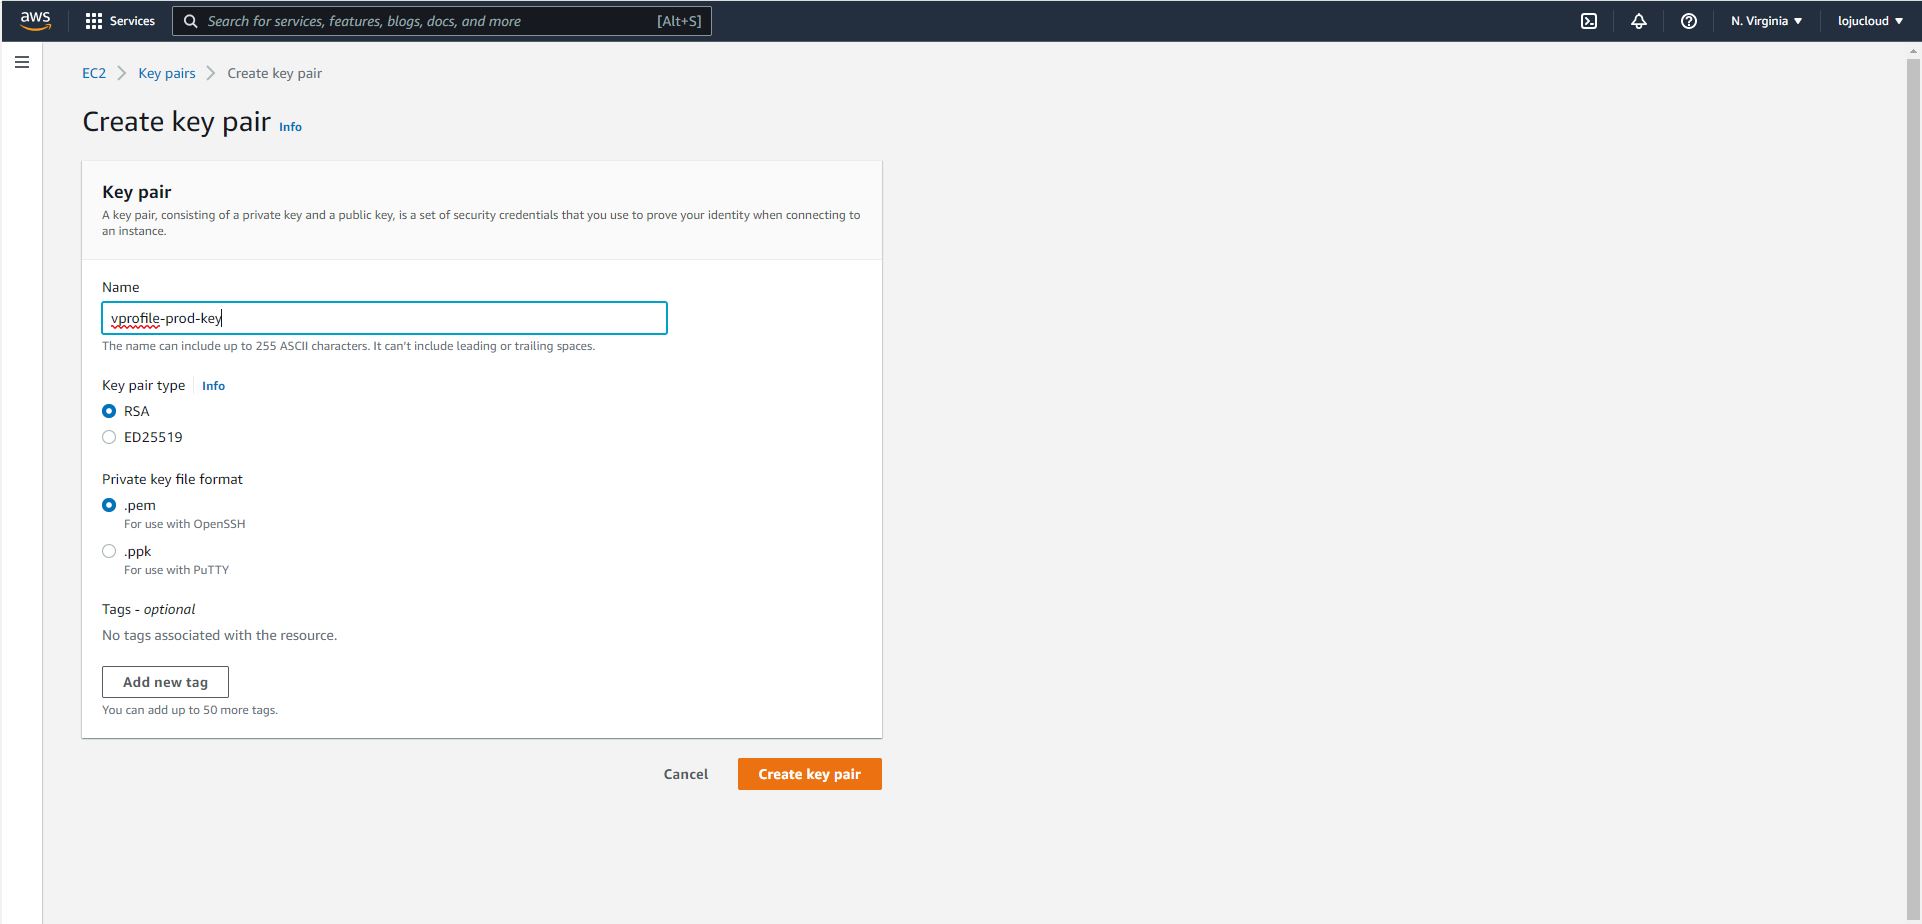Go to Key pairs breadcrumb link

167,73
